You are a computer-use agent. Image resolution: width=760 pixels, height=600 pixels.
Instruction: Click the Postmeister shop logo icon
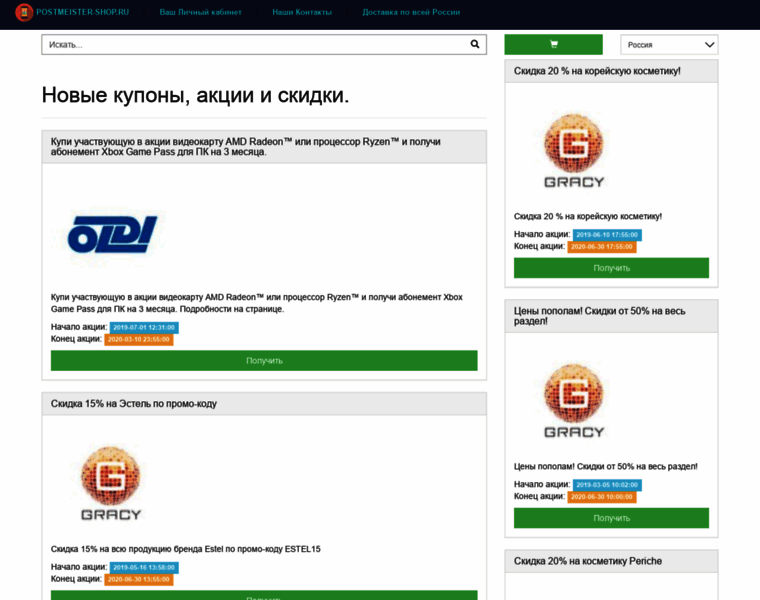[x=24, y=13]
